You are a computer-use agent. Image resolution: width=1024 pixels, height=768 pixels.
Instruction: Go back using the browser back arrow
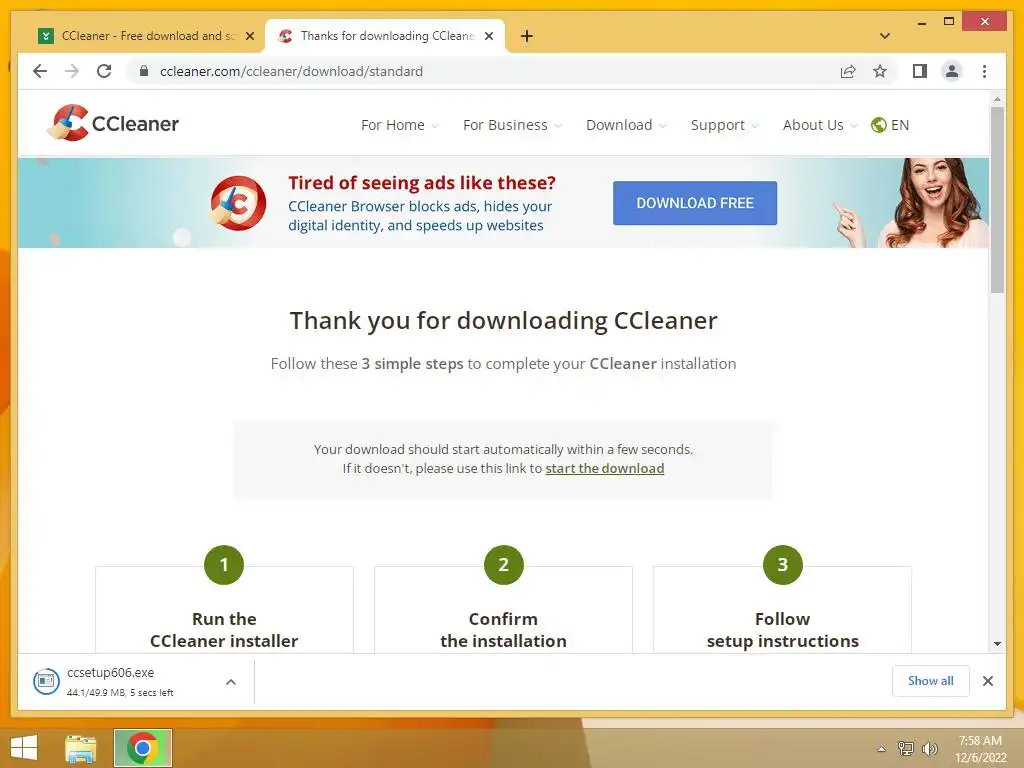click(x=40, y=71)
